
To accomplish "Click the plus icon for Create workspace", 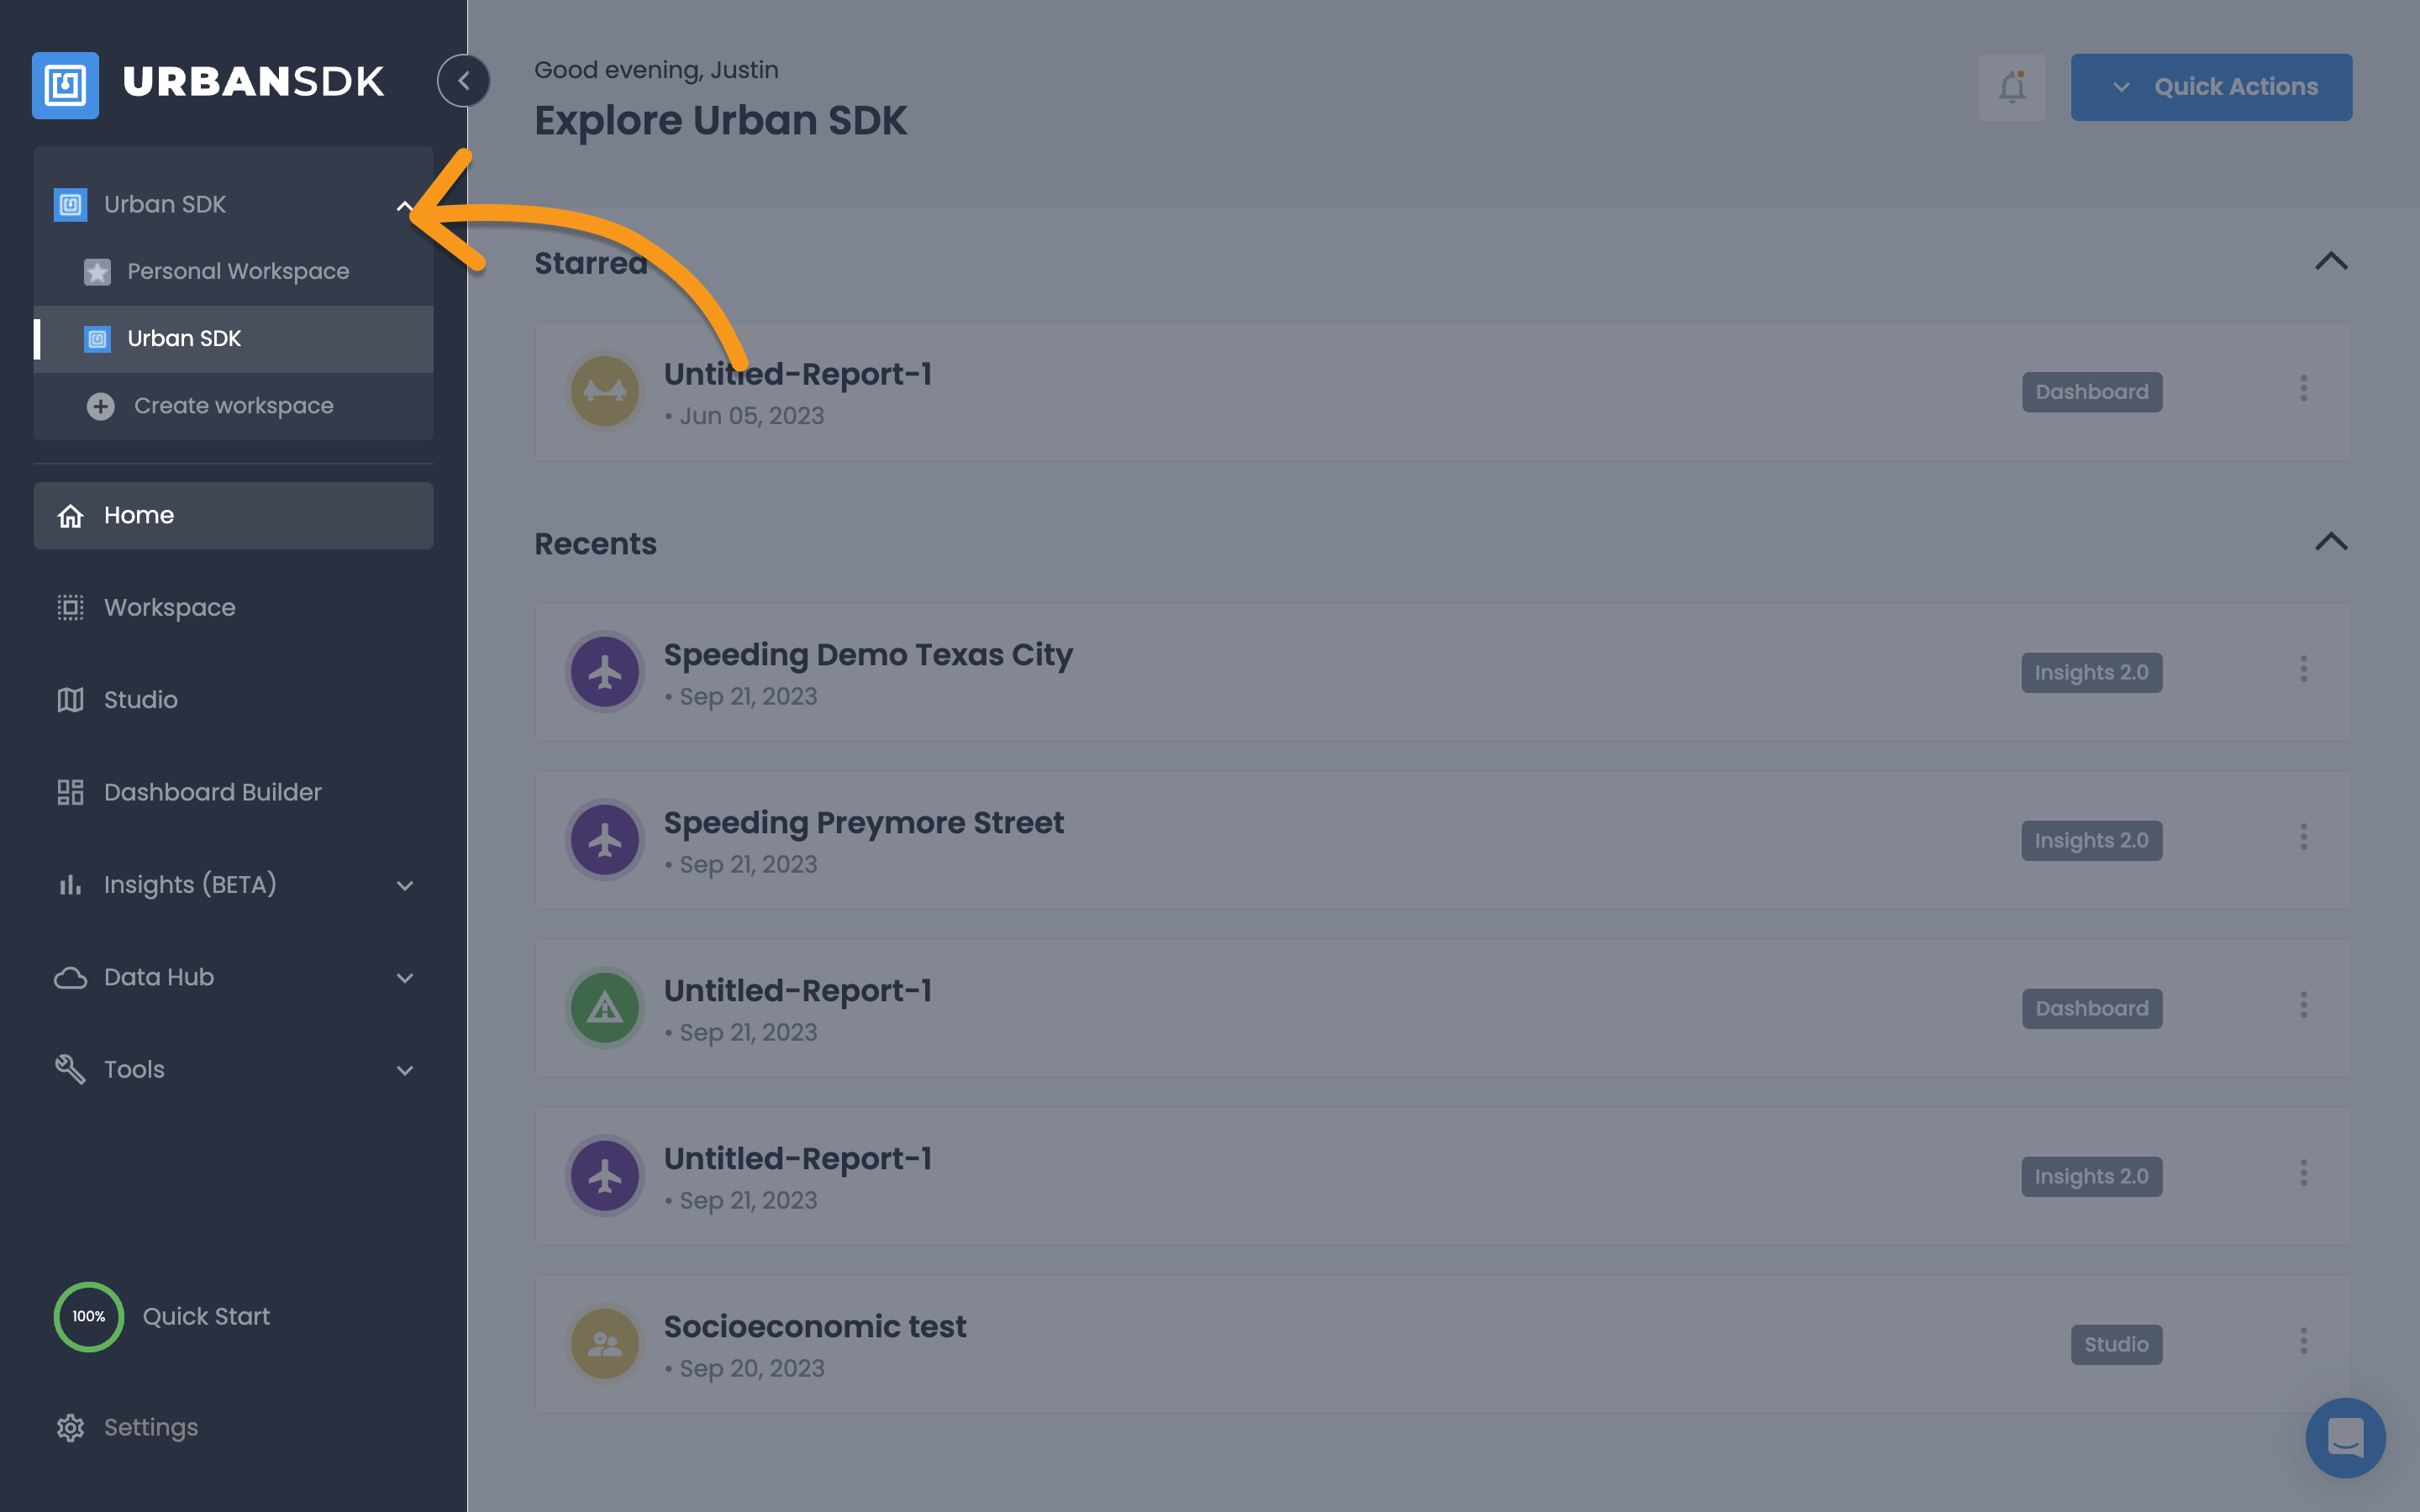I will tap(100, 406).
